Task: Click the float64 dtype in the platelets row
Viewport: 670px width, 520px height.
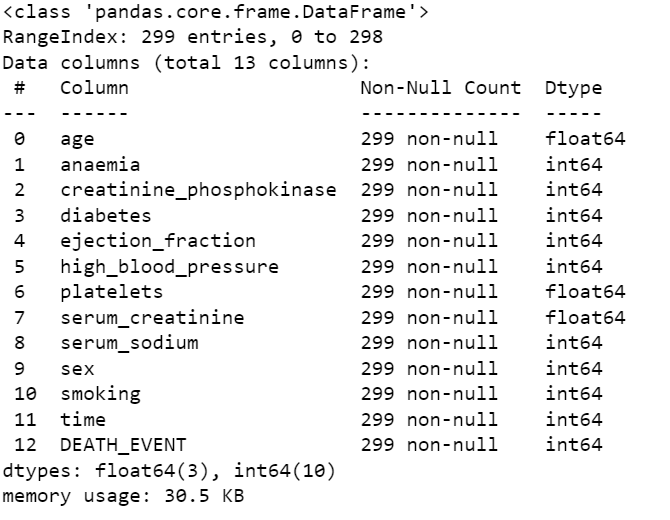Action: [x=585, y=292]
